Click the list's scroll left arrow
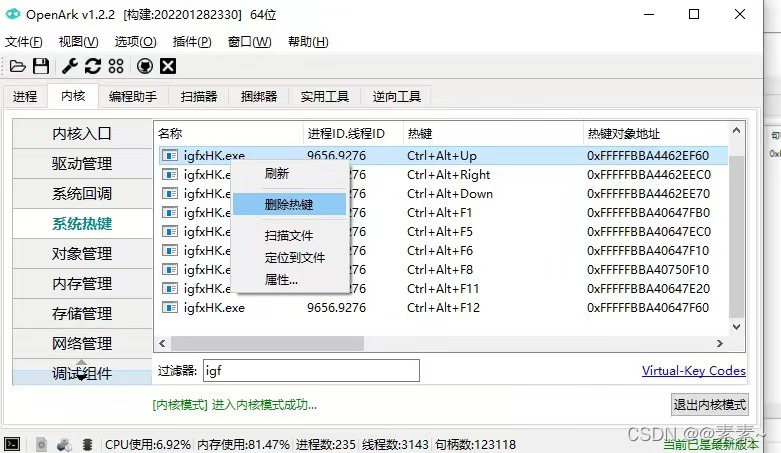This screenshot has width=781, height=453. click(162, 343)
